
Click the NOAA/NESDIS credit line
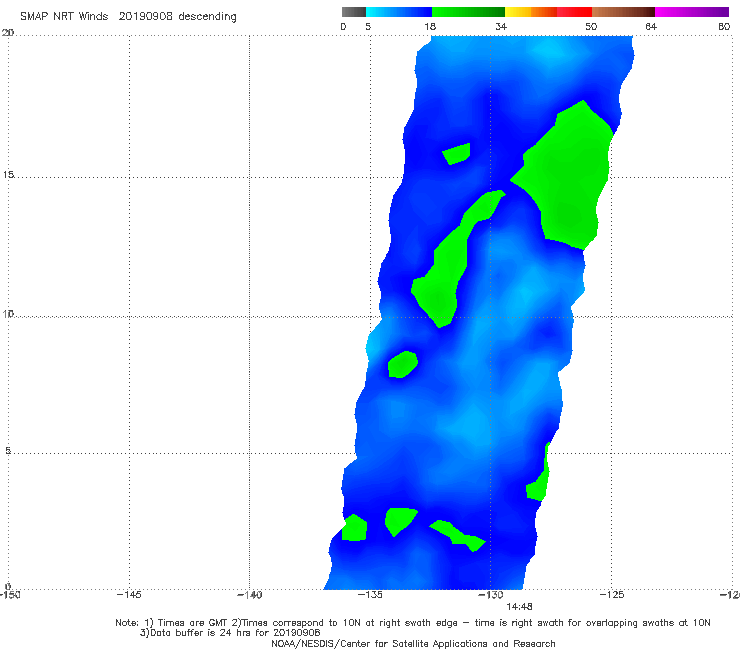(x=413, y=644)
